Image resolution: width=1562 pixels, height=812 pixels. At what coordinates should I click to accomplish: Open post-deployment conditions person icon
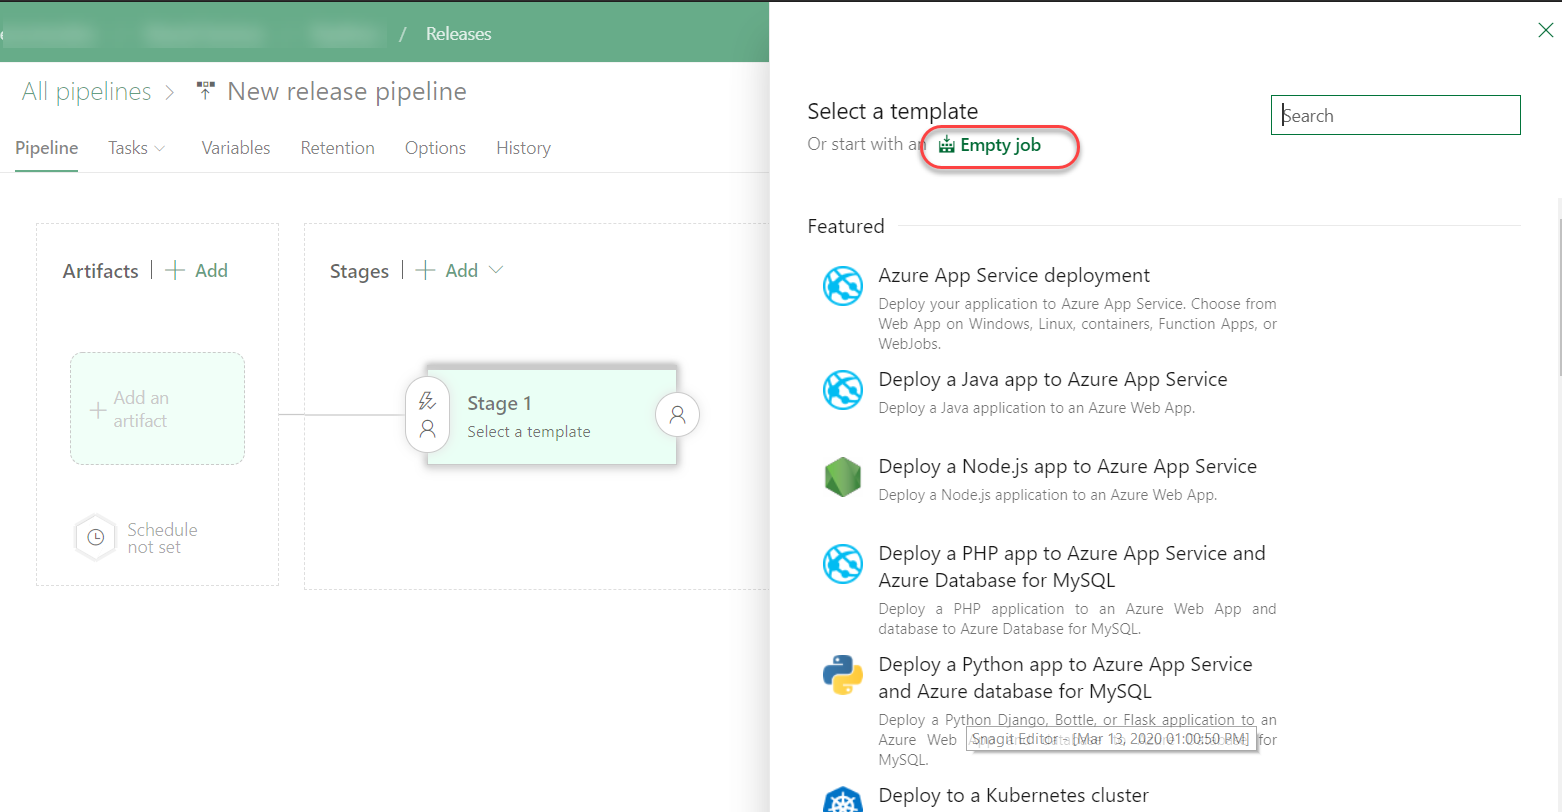[677, 414]
